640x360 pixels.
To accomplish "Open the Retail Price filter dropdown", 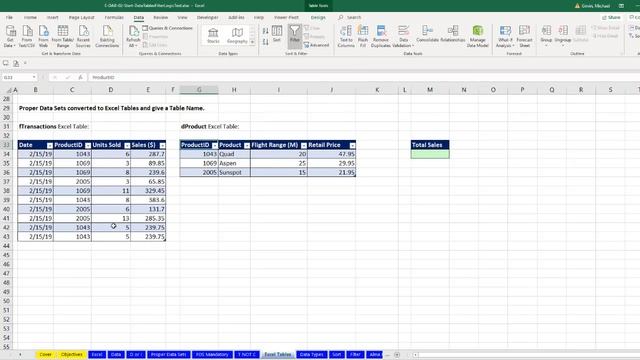I will (352, 145).
